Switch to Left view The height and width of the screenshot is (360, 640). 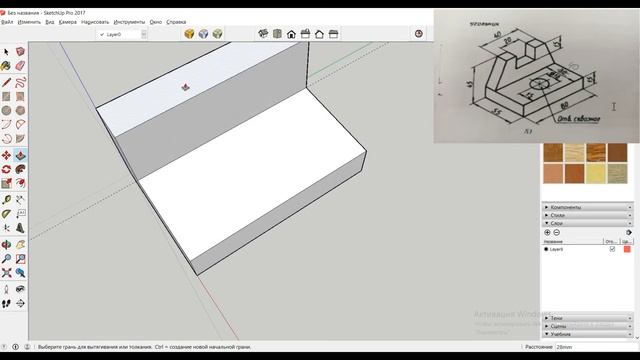(x=333, y=34)
